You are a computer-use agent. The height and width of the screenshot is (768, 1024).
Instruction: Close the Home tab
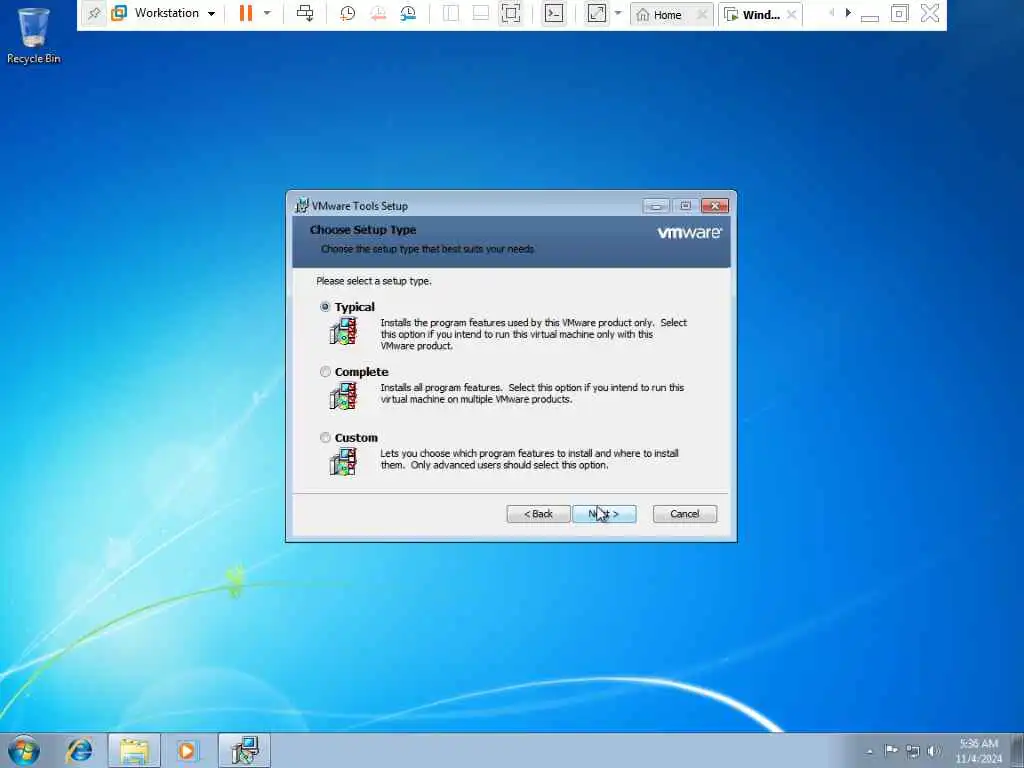[x=702, y=14]
